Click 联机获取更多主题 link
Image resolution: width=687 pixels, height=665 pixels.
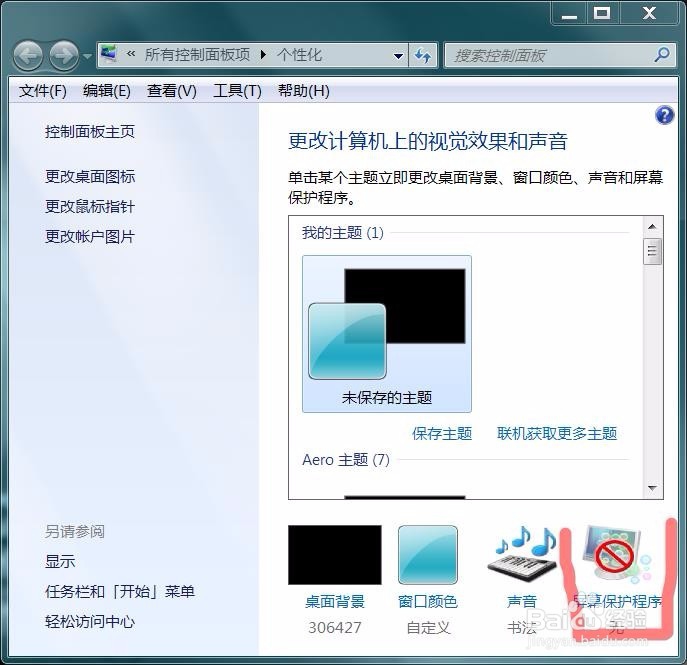pos(557,434)
